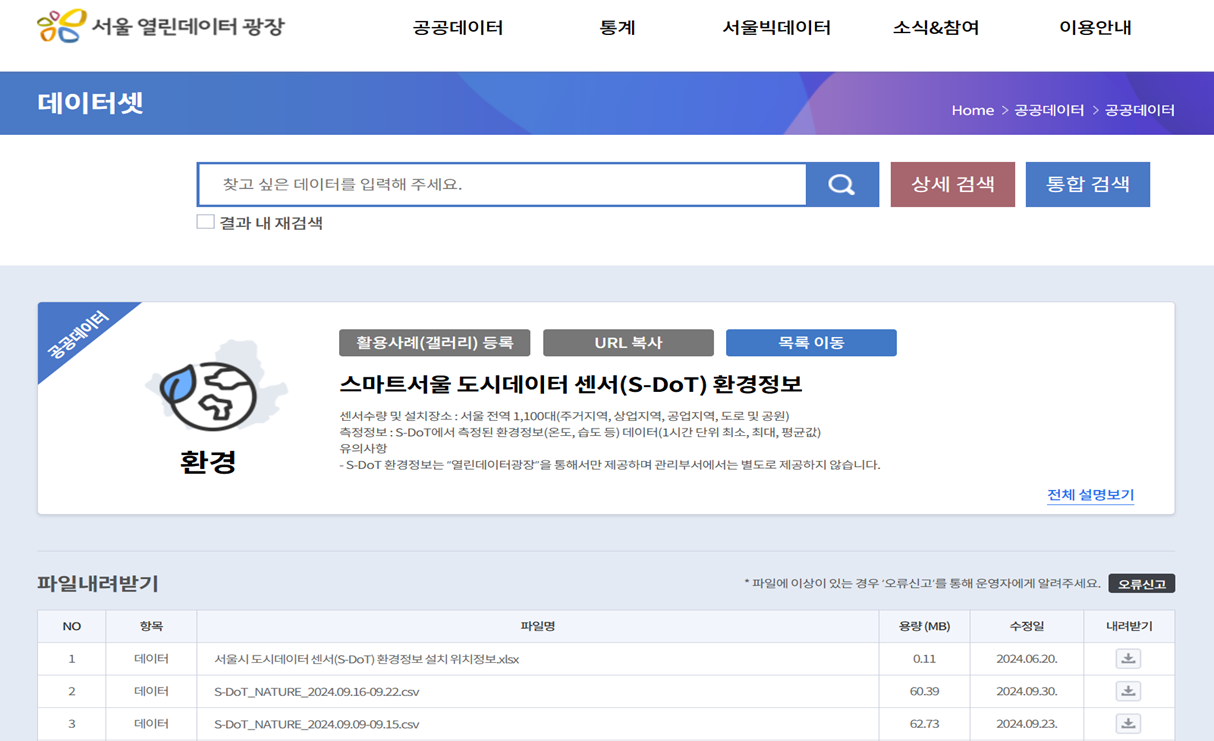Viewport: 1214px width, 741px height.
Task: Click the 용량(MB) column header
Action: coord(924,626)
